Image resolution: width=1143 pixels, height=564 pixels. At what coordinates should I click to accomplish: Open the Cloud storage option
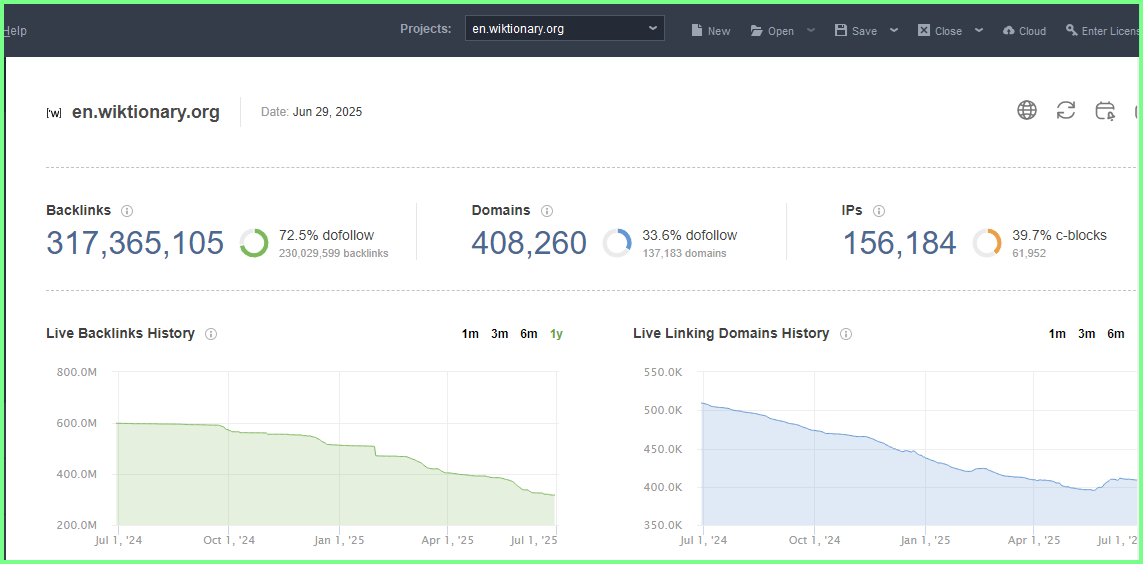1024,31
